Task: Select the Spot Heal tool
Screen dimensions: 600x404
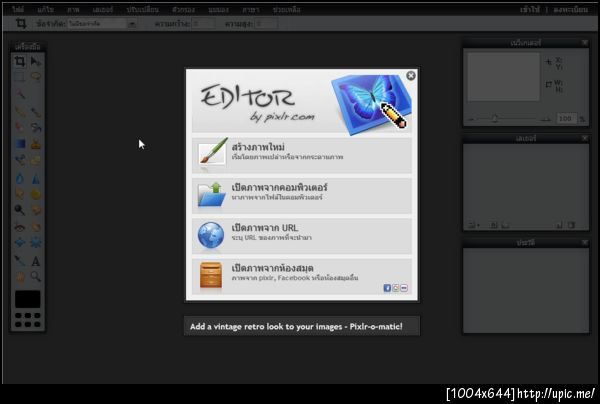Action: [x=36, y=227]
